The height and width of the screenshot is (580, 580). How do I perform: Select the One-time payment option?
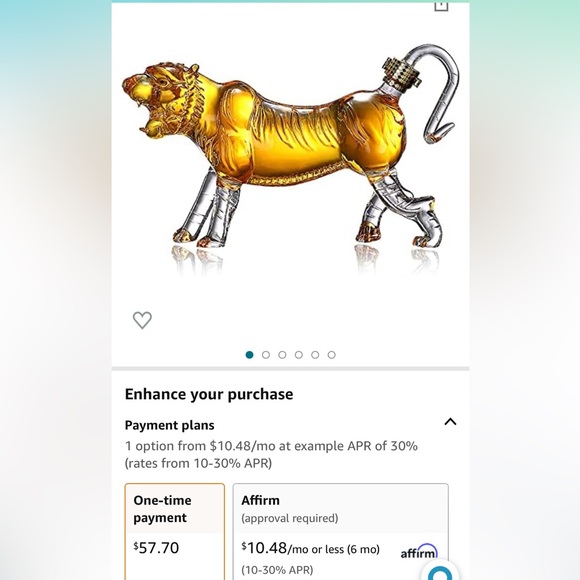click(175, 532)
